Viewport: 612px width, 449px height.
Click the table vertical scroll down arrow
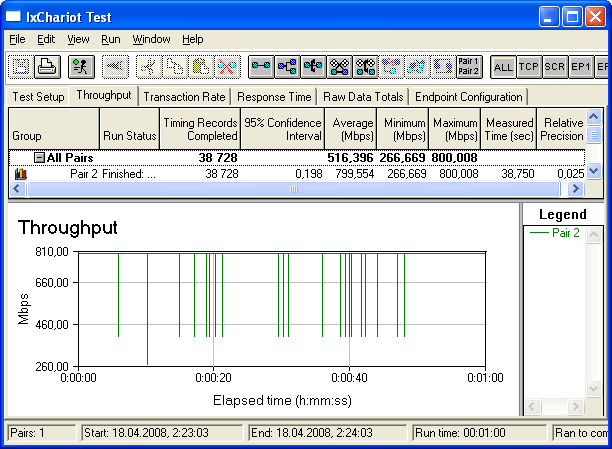point(594,171)
